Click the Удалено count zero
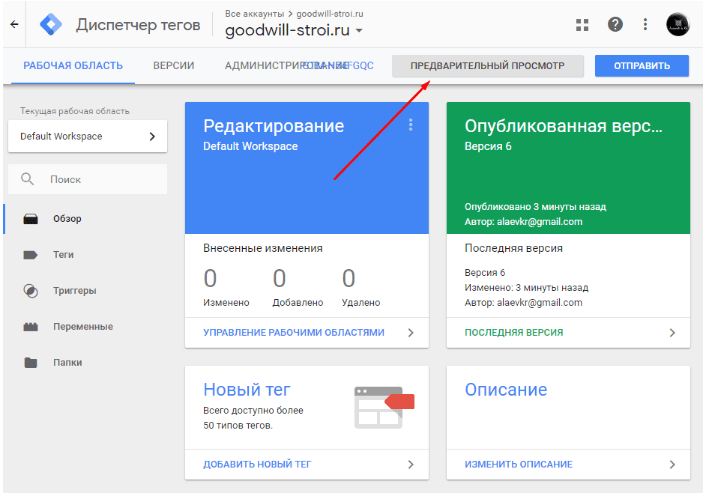 click(x=348, y=278)
